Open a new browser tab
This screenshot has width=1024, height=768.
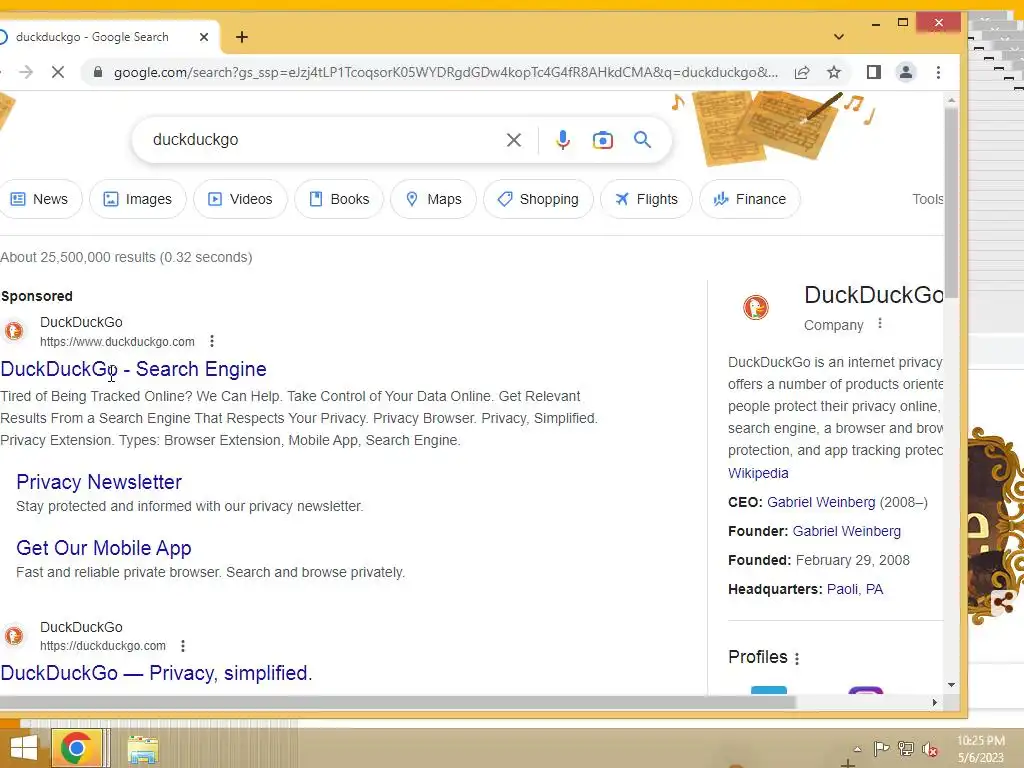click(242, 37)
